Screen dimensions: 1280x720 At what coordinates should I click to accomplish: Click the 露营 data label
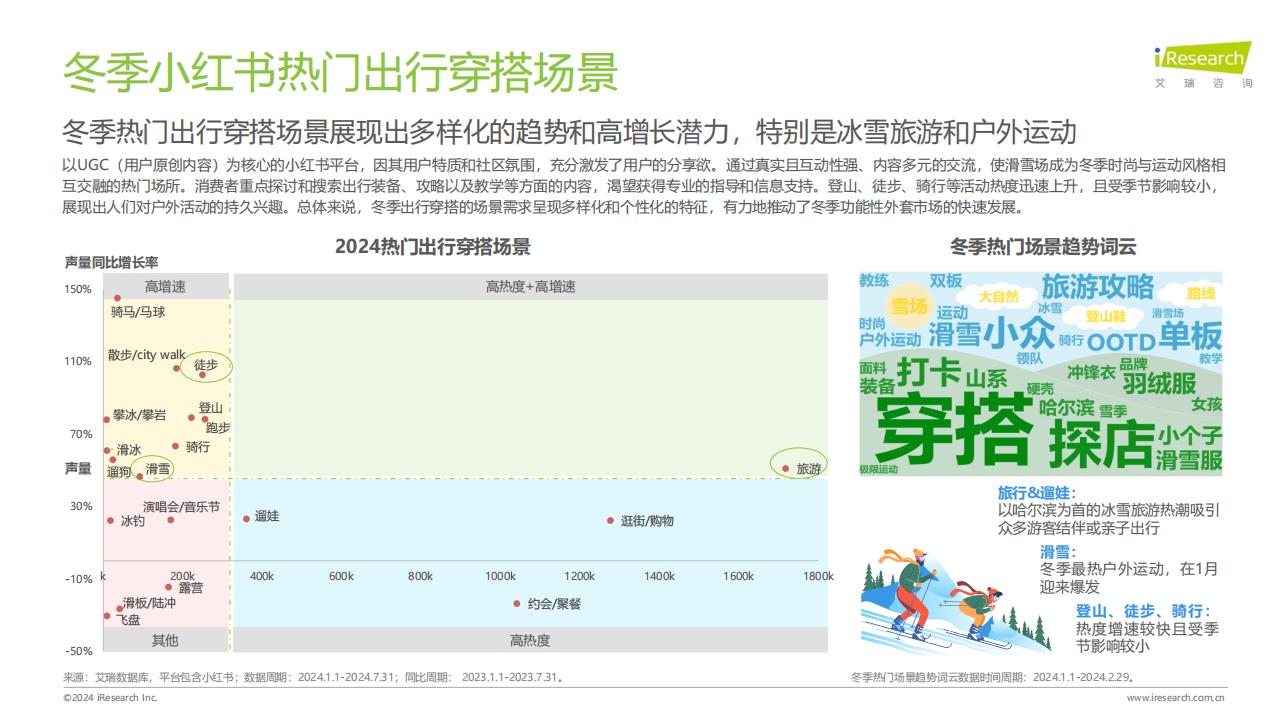coord(191,588)
